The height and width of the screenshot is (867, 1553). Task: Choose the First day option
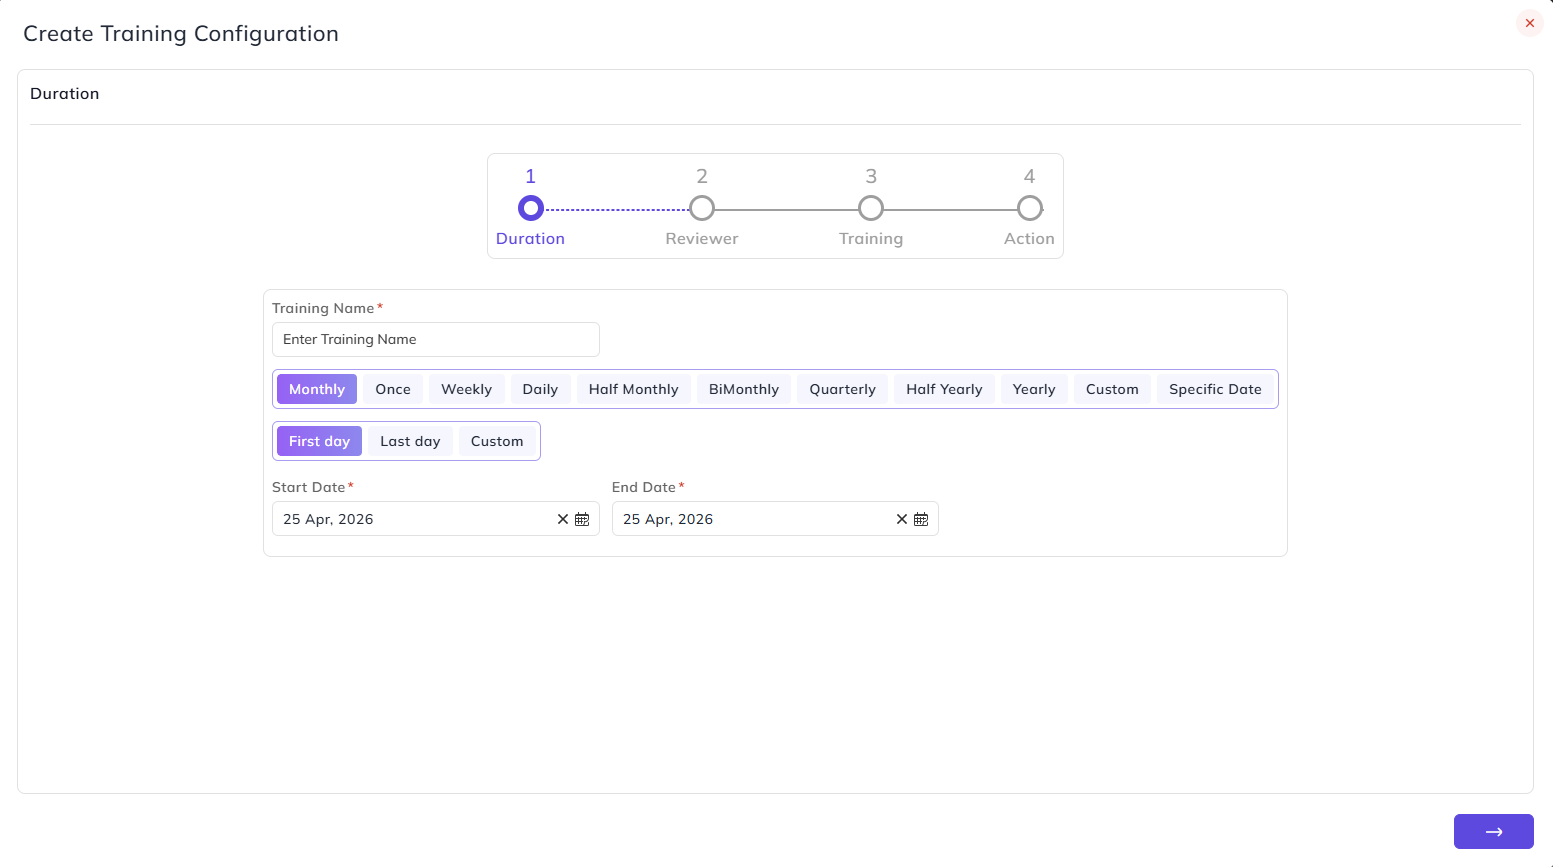coord(319,441)
